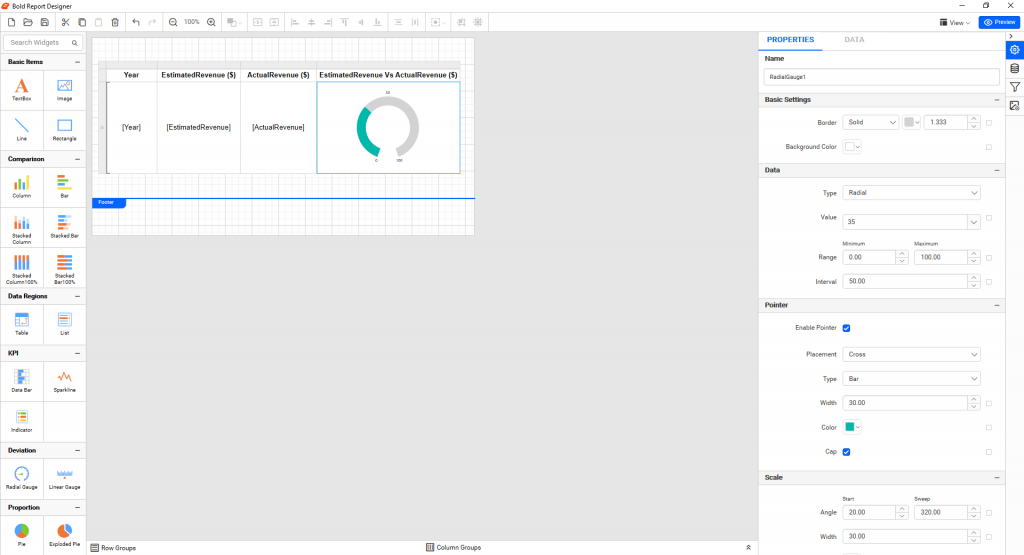Select the Stacked Column widget
The width and height of the screenshot is (1024, 555).
tap(22, 229)
